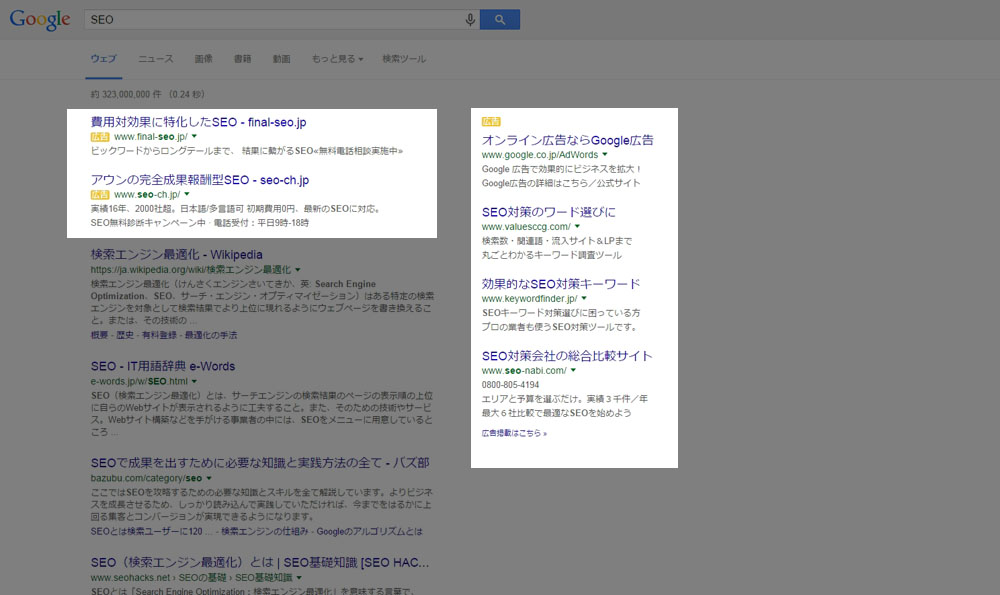The height and width of the screenshot is (595, 1000).
Task: Click the www.keywordfinder.jp green URL
Action: click(529, 299)
